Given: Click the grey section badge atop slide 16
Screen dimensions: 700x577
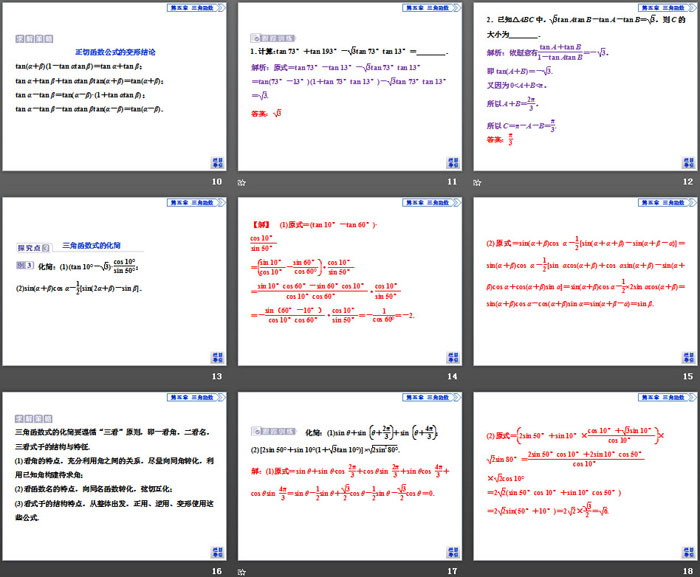Looking at the screenshot, I should (x=34, y=418).
